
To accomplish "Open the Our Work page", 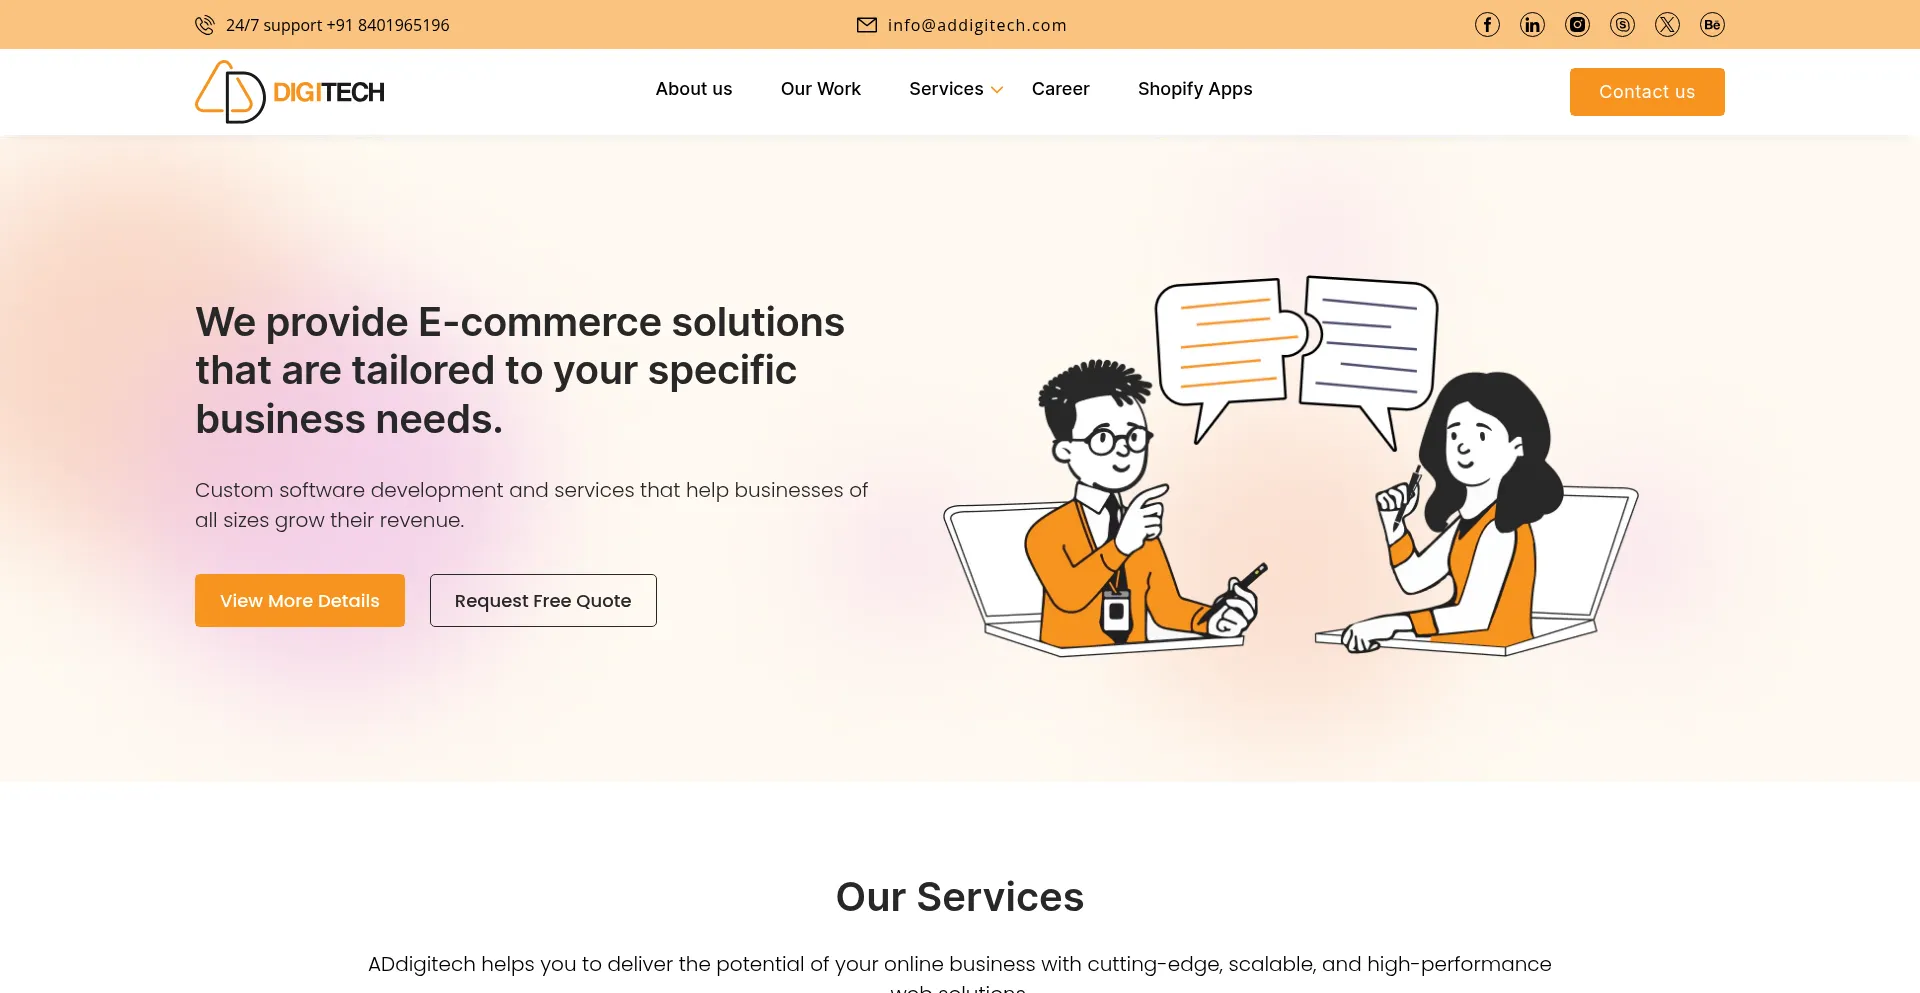I will point(821,89).
